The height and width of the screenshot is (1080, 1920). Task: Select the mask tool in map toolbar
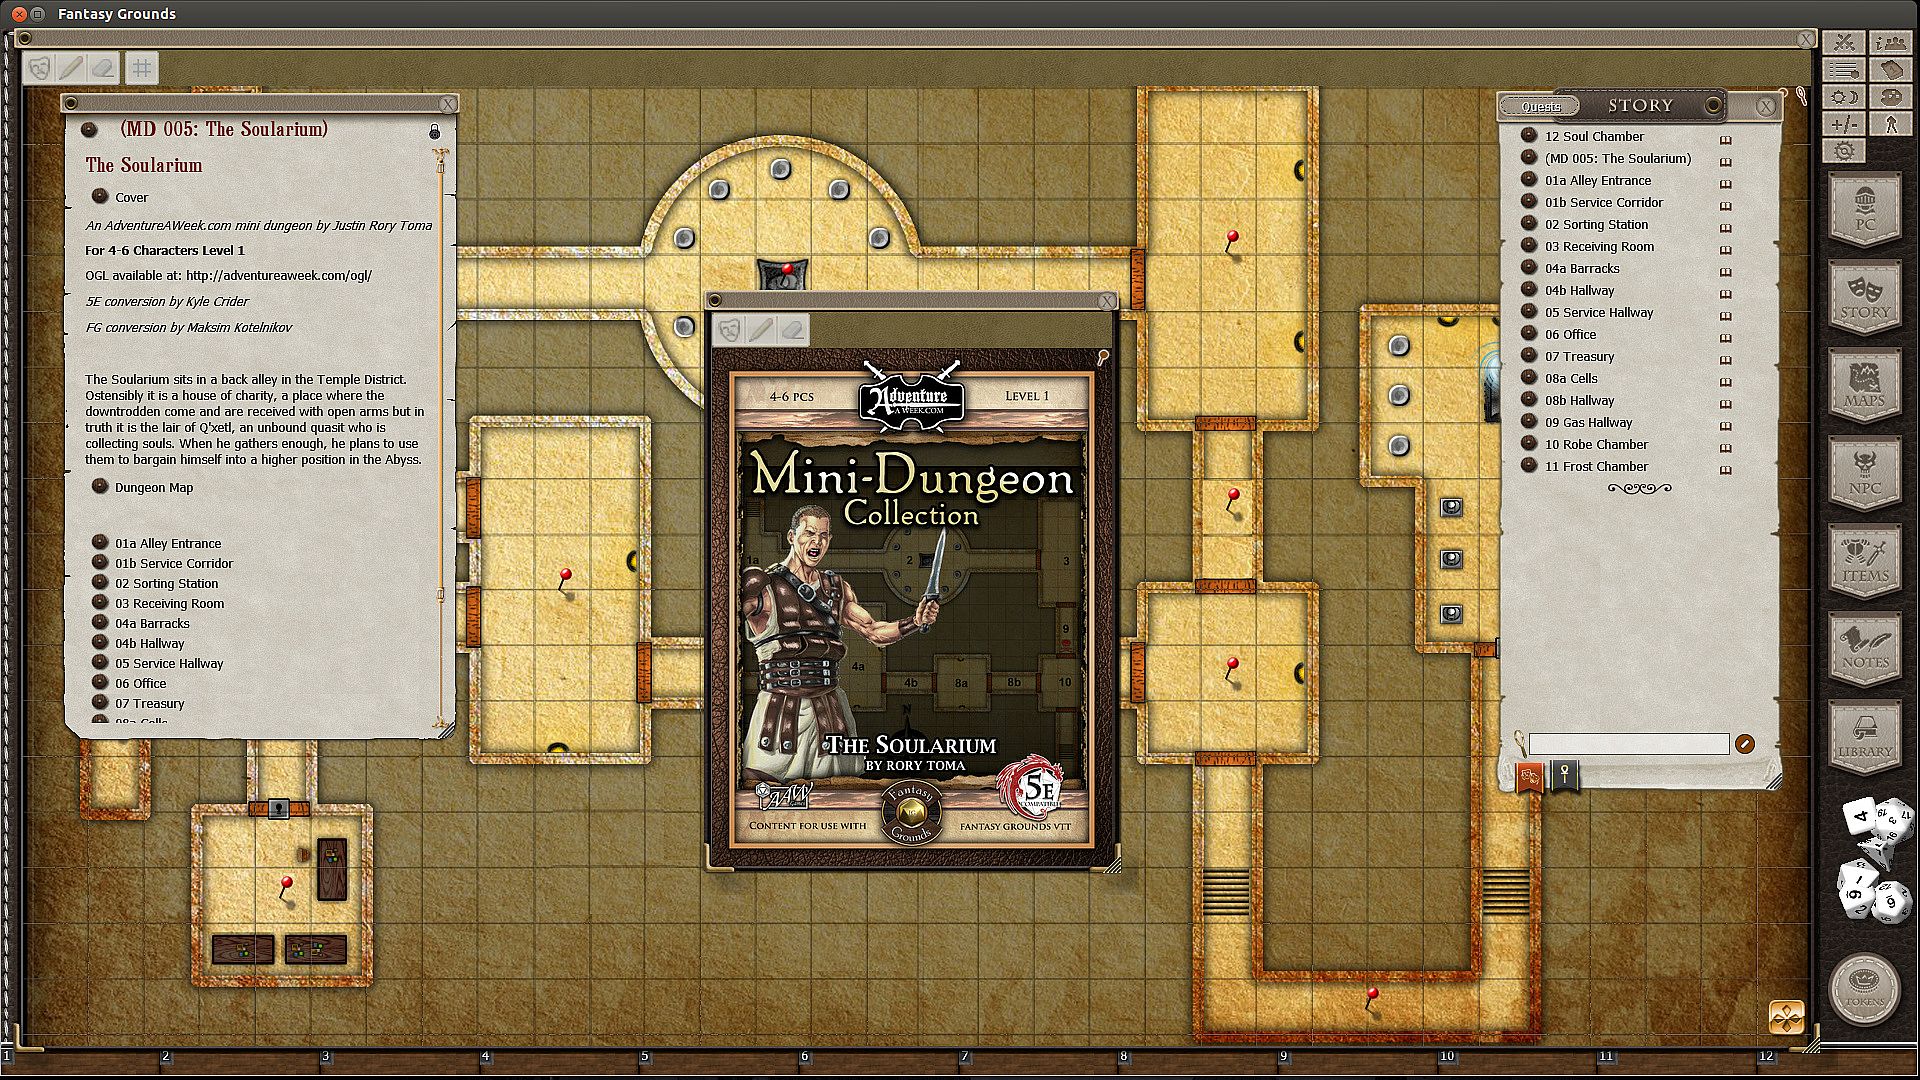pos(39,68)
